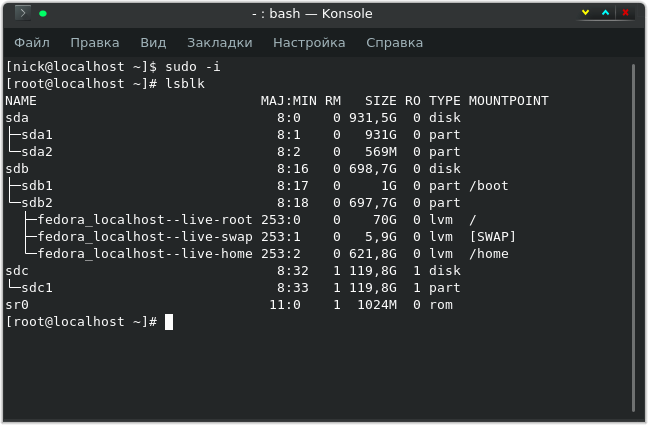The image size is (648, 425).
Task: Click the 'lsblk' command text
Action: pyautogui.click(x=185, y=84)
